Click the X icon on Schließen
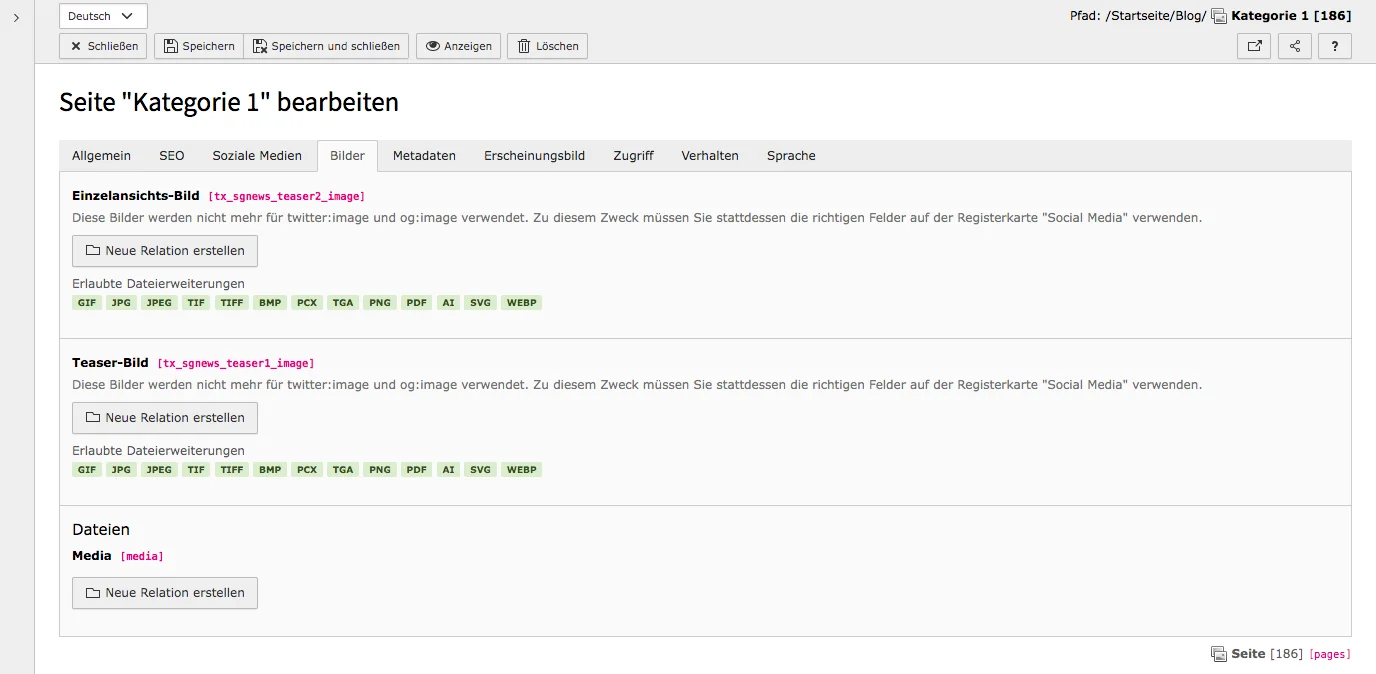Screen dimensions: 1376x674 click(78, 45)
